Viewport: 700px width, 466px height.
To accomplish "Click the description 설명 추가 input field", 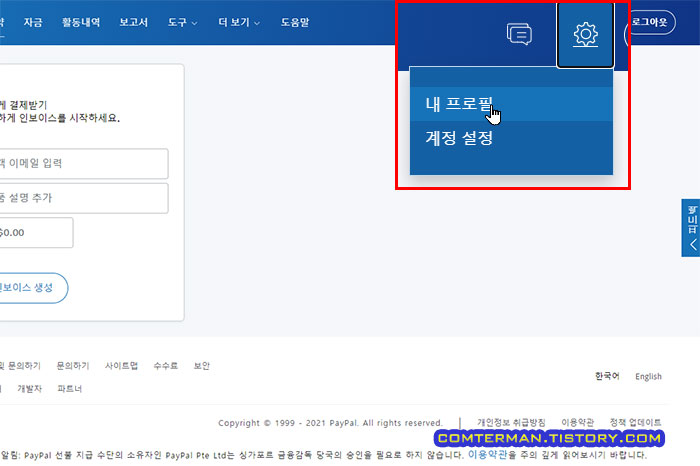I will (83, 198).
